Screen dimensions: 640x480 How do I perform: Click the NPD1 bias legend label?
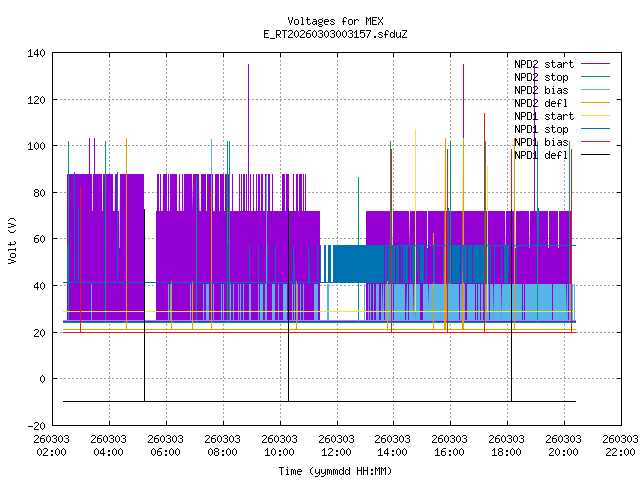(x=541, y=142)
